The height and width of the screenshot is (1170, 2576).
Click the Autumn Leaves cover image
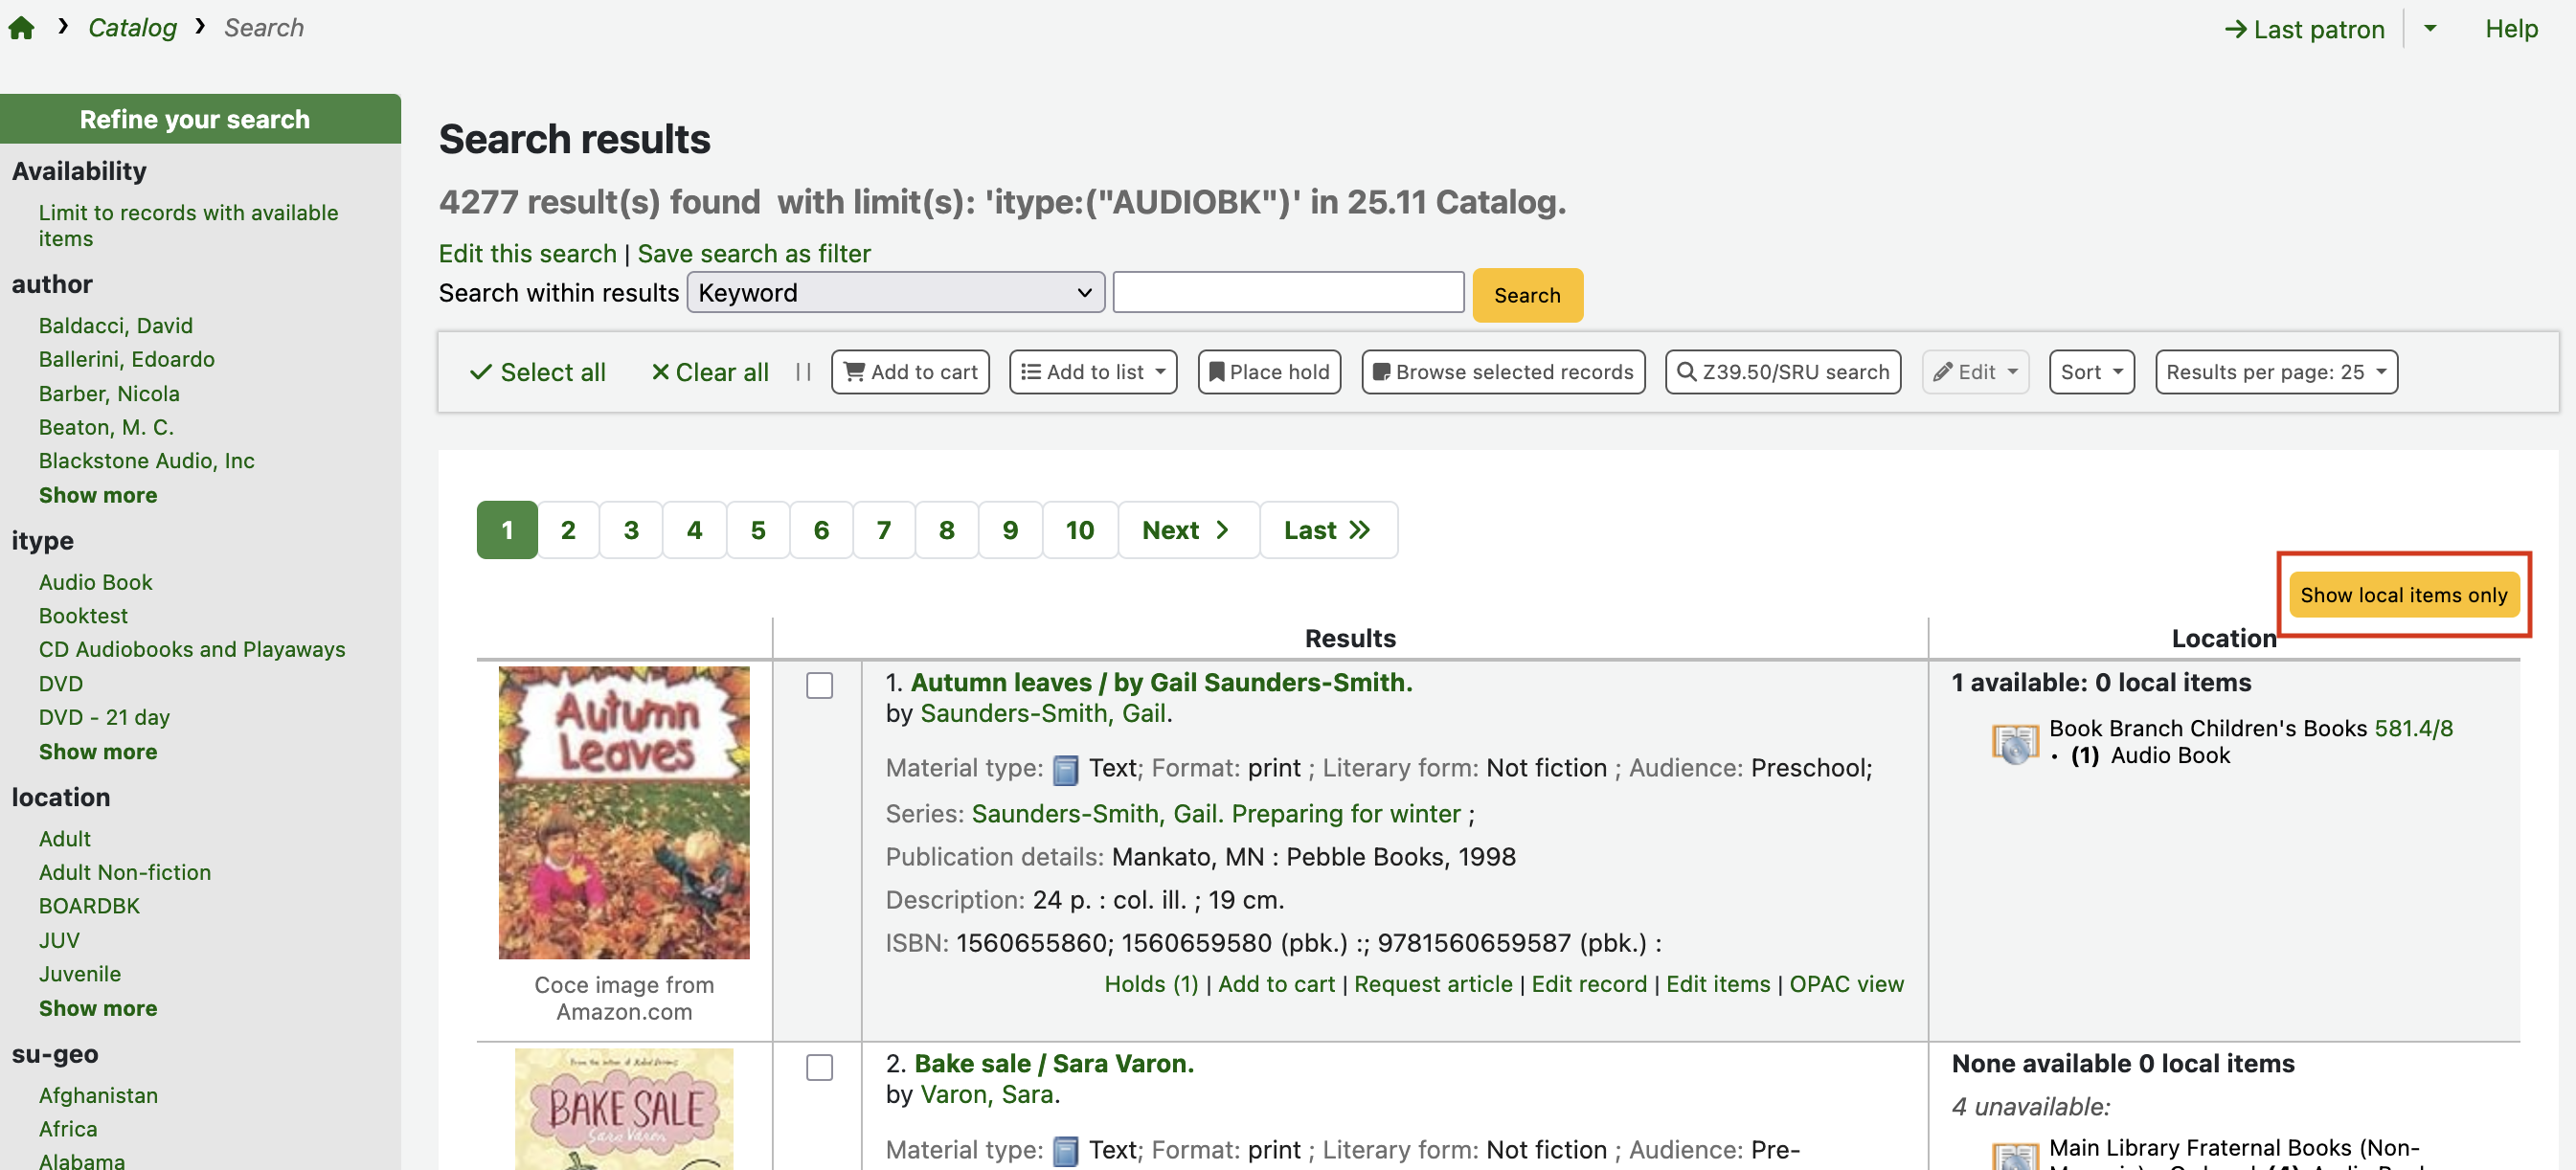[624, 812]
